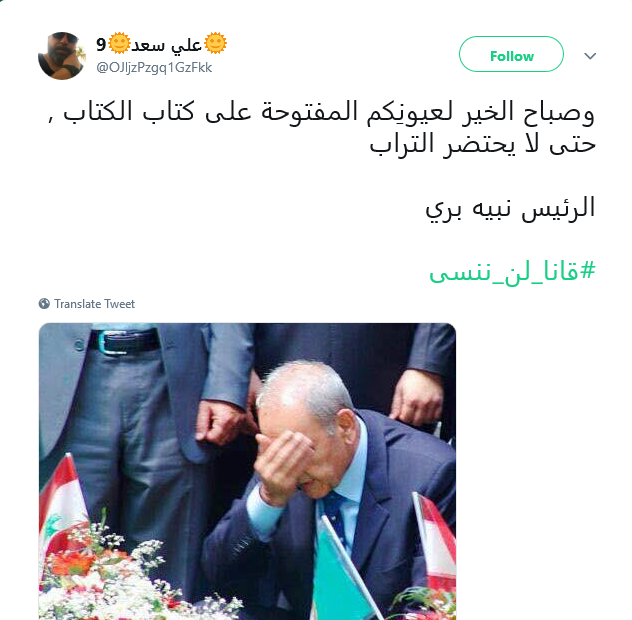632x620 pixels.
Task: Click the belt buckle in the photo
Action: point(110,343)
